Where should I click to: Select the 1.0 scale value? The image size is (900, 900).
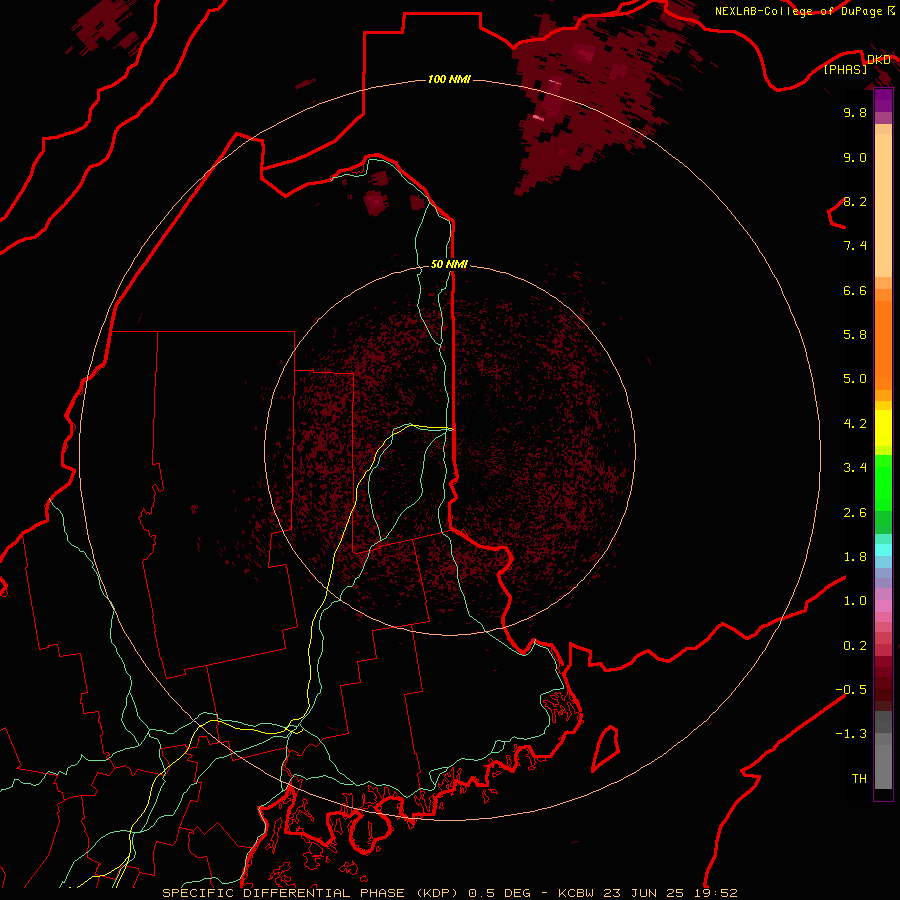(855, 601)
